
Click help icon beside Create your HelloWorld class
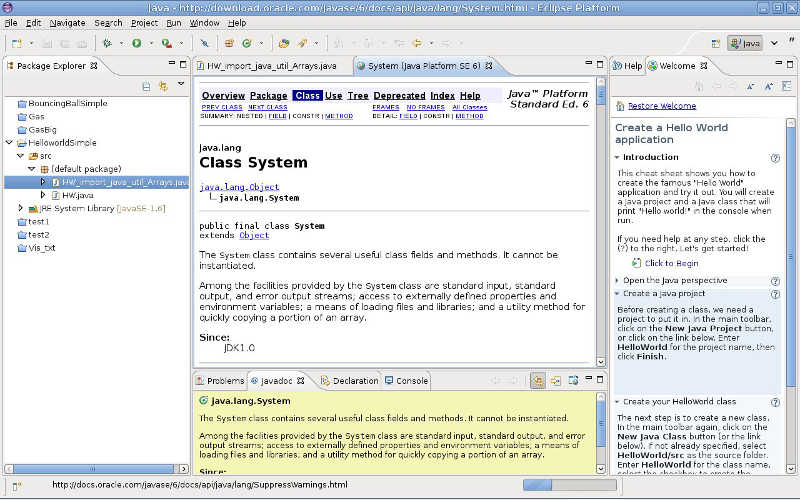click(x=775, y=403)
